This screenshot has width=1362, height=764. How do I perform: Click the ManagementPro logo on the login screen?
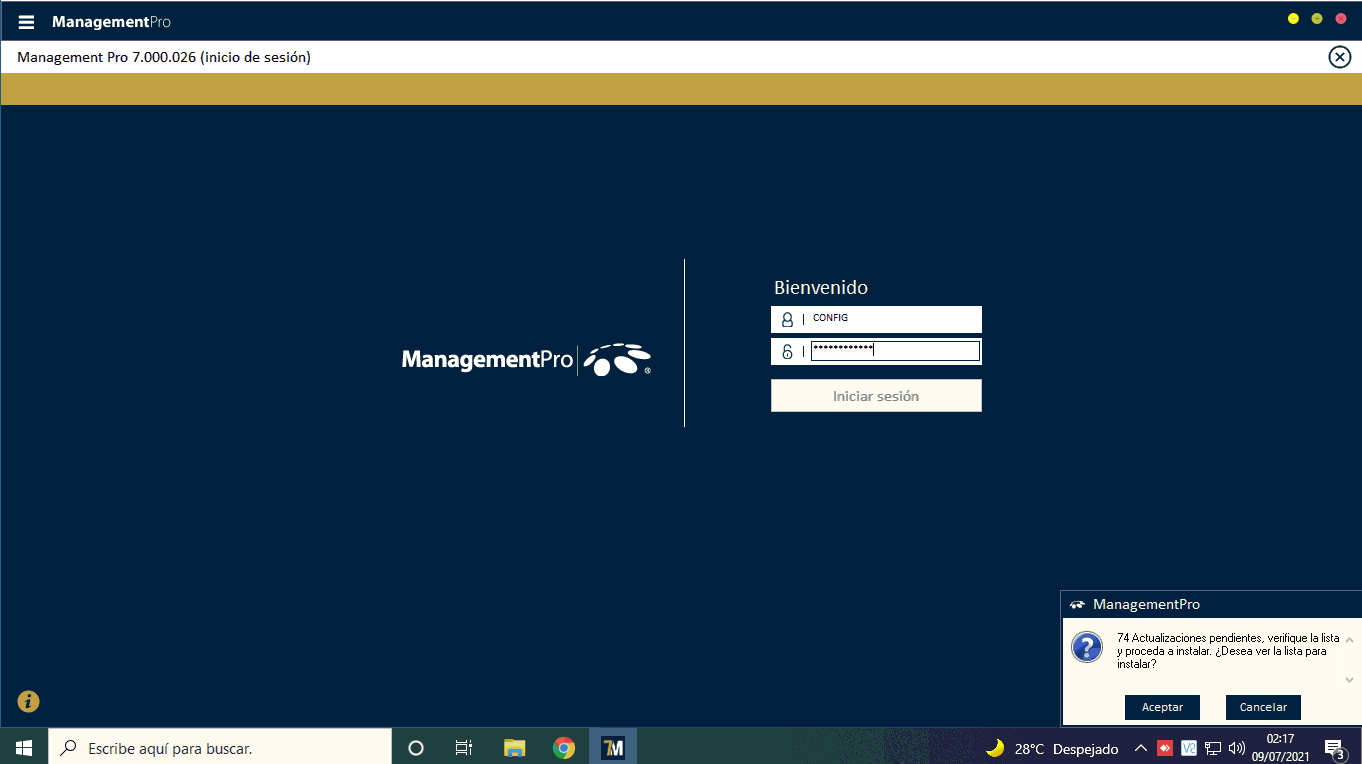pyautogui.click(x=526, y=359)
